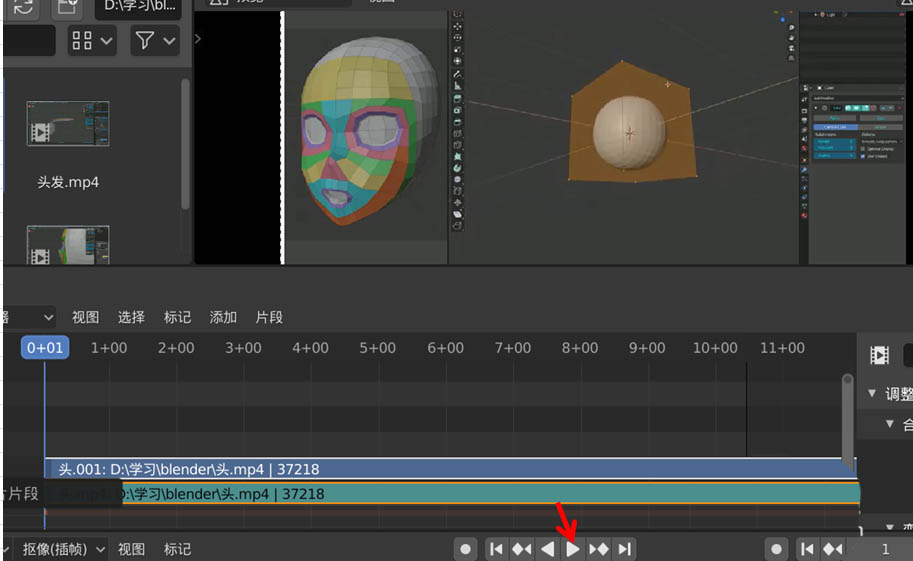Image resolution: width=913 pixels, height=561 pixels.
Task: Click the file browser path field
Action: (138, 9)
